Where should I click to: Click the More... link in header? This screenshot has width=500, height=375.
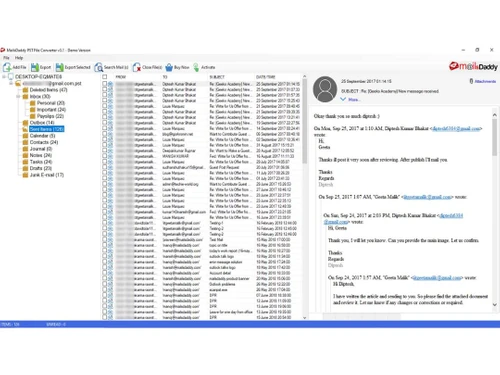(354, 99)
